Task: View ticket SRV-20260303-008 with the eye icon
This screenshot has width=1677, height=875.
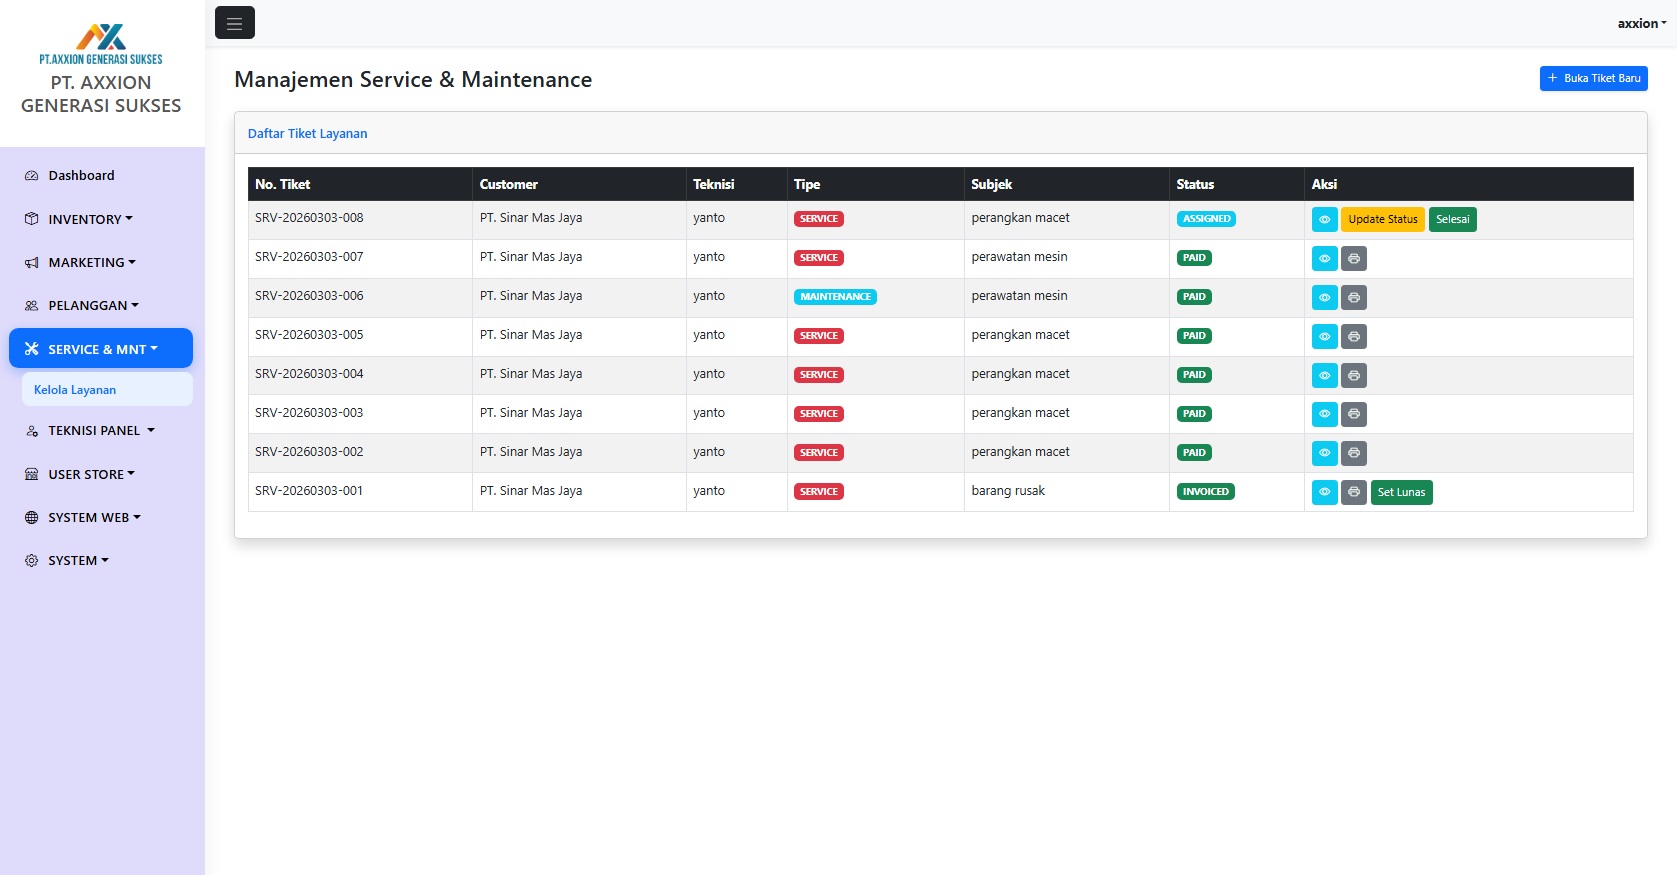Action: 1324,219
